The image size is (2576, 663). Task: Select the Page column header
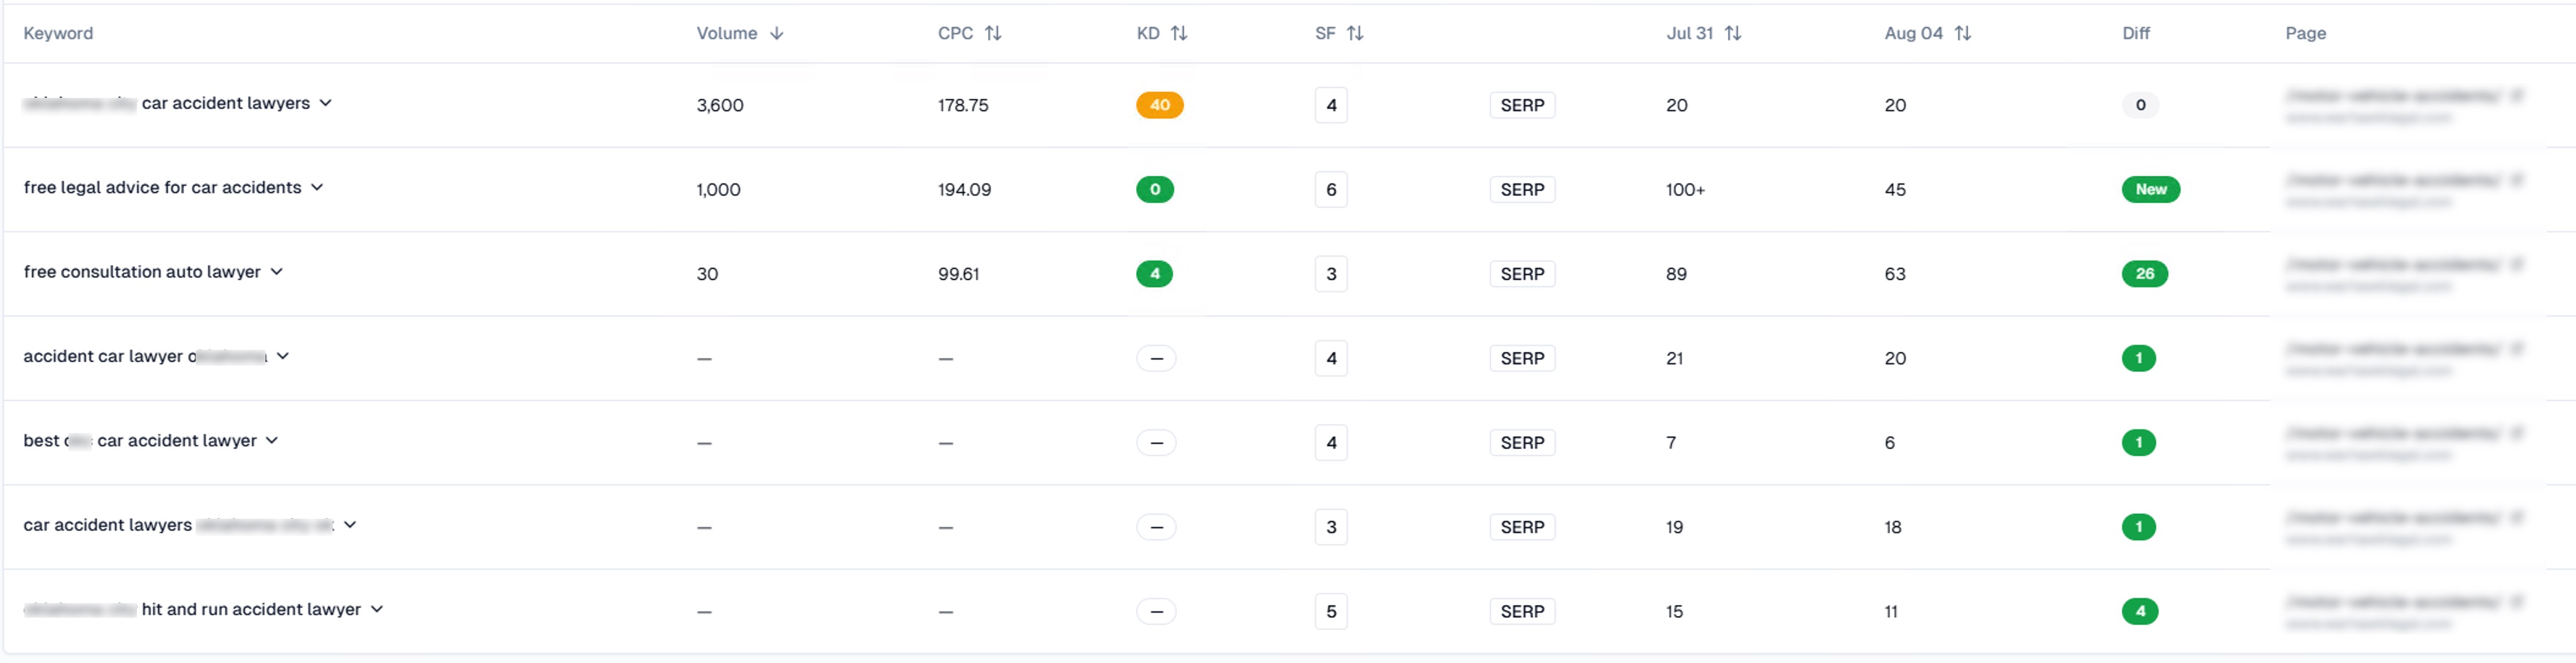[2306, 33]
